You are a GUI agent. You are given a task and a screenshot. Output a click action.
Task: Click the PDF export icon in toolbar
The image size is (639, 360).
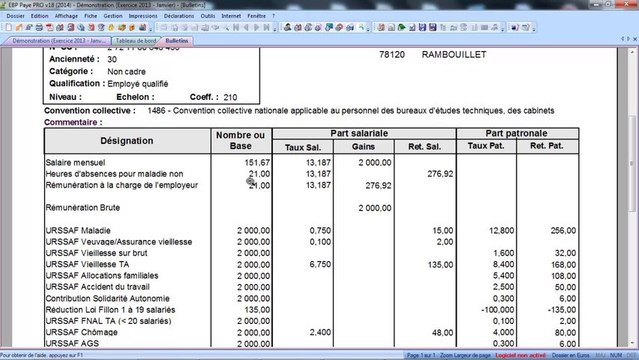click(x=50, y=27)
